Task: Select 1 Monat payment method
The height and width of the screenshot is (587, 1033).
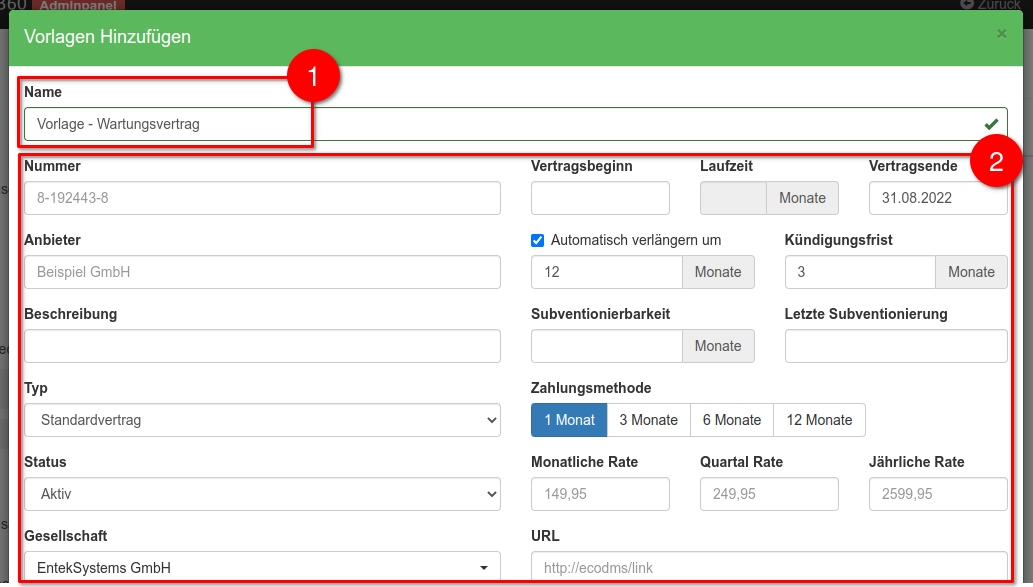Action: [x=569, y=420]
